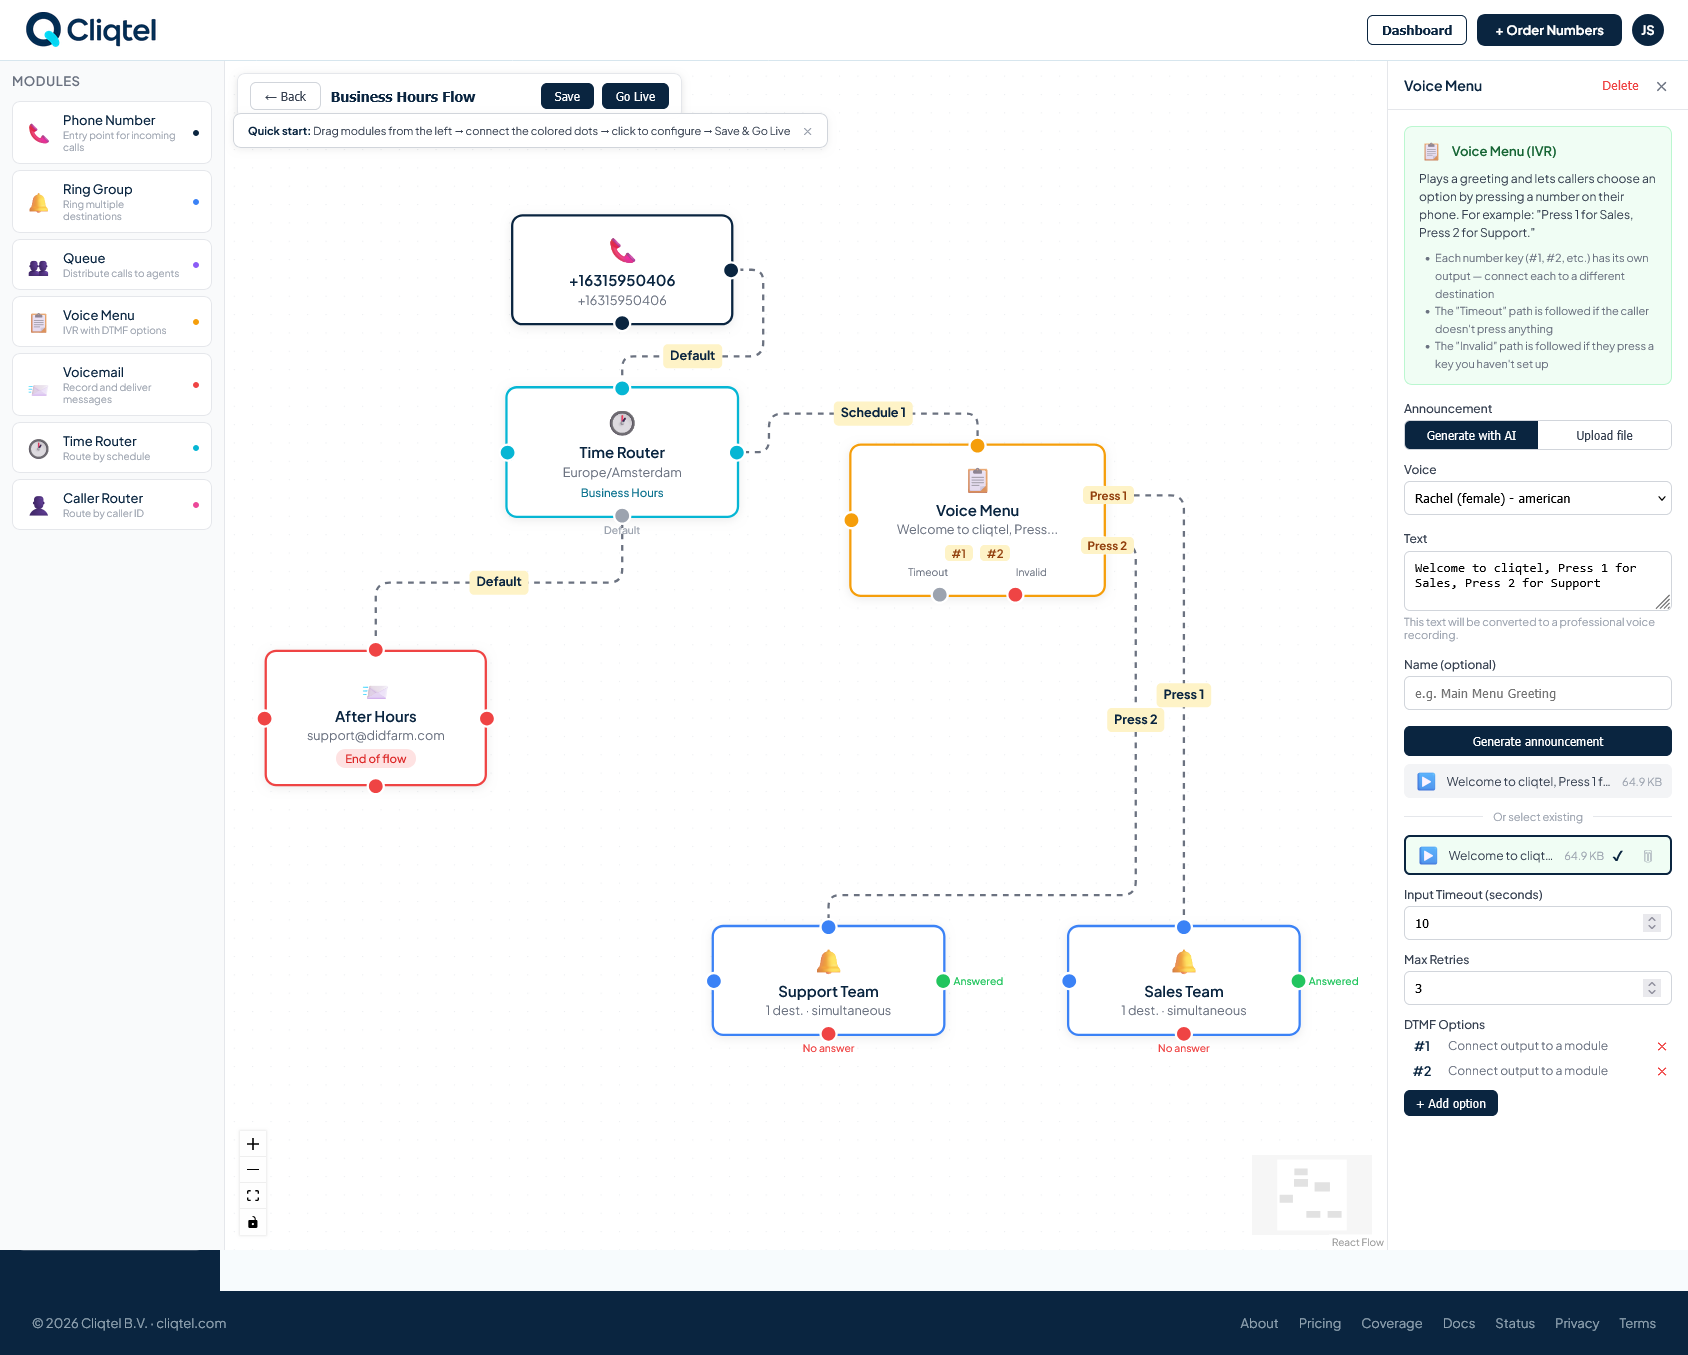
Task: Open the Dashboard page
Action: (x=1416, y=30)
